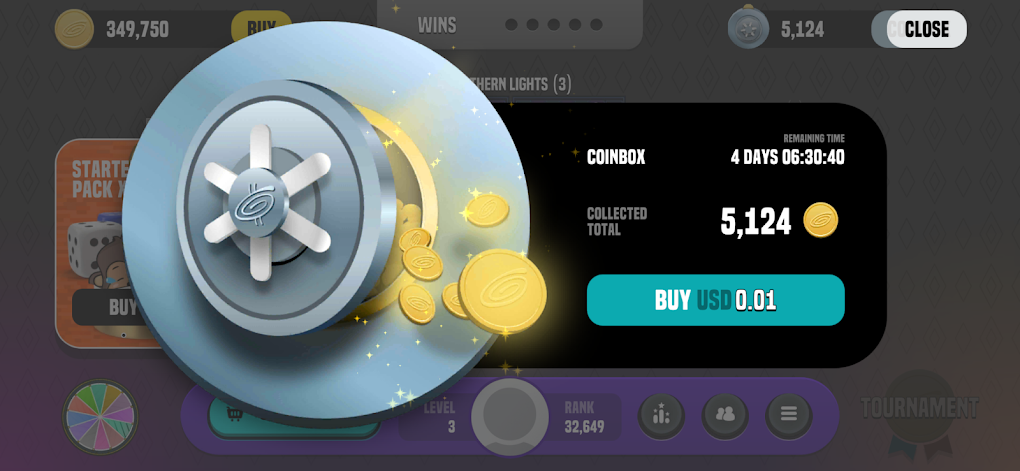
Task: Click the Rank 32,649 display
Action: pos(584,417)
